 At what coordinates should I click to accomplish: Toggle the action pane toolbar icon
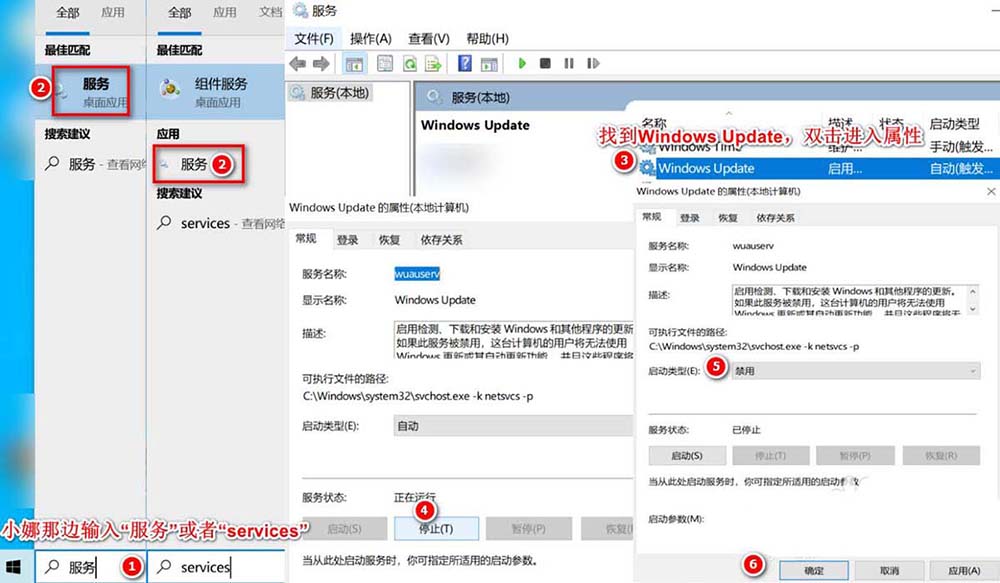(489, 63)
